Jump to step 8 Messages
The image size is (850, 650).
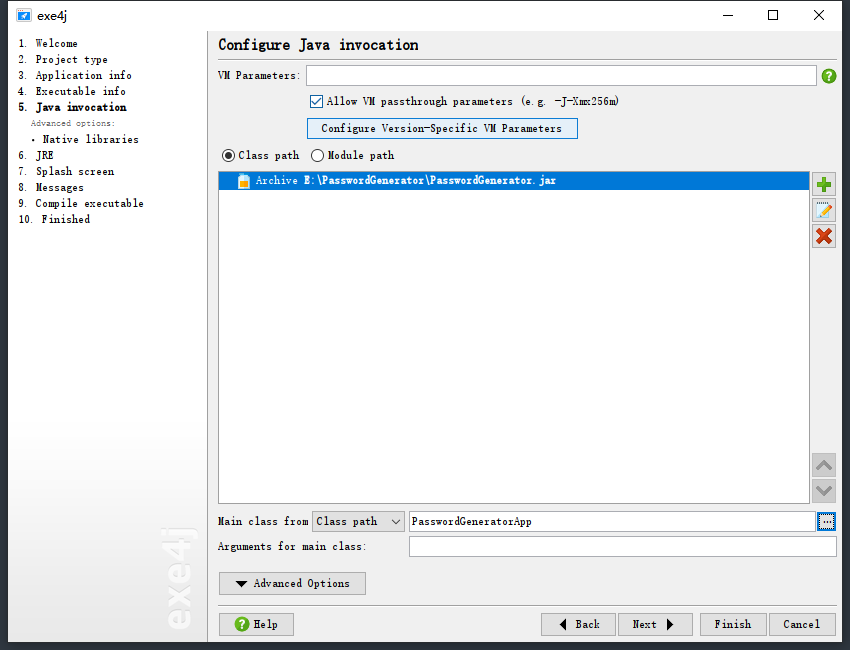[x=51, y=188]
